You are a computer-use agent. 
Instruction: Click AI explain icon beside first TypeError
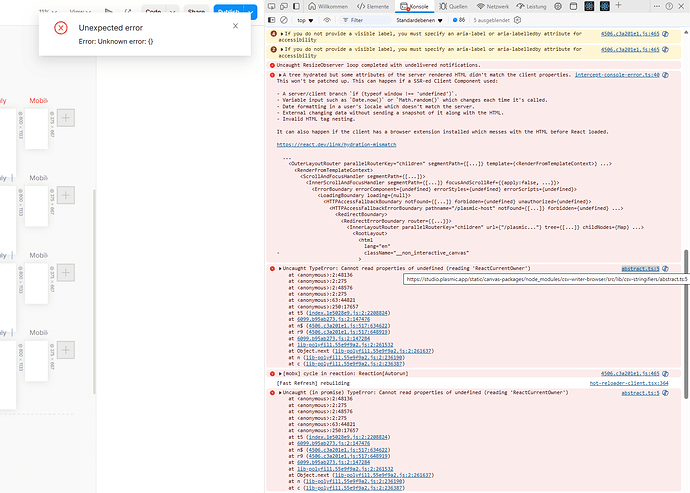click(665, 269)
